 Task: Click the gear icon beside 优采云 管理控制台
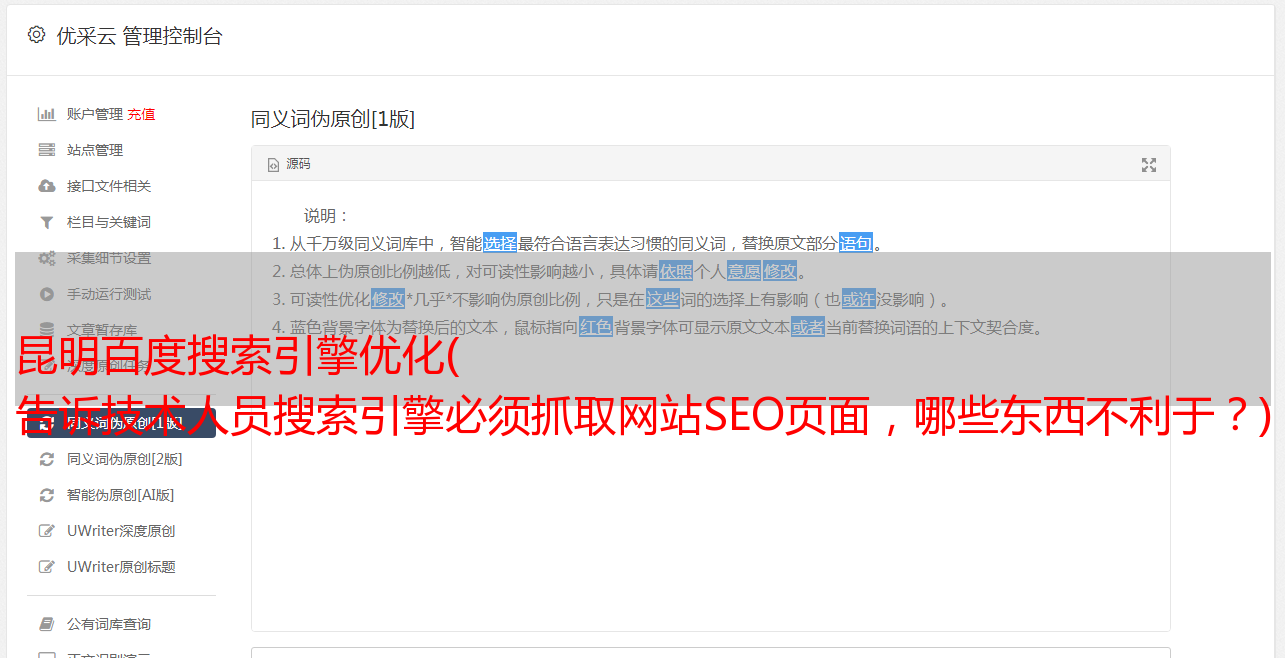[x=36, y=35]
